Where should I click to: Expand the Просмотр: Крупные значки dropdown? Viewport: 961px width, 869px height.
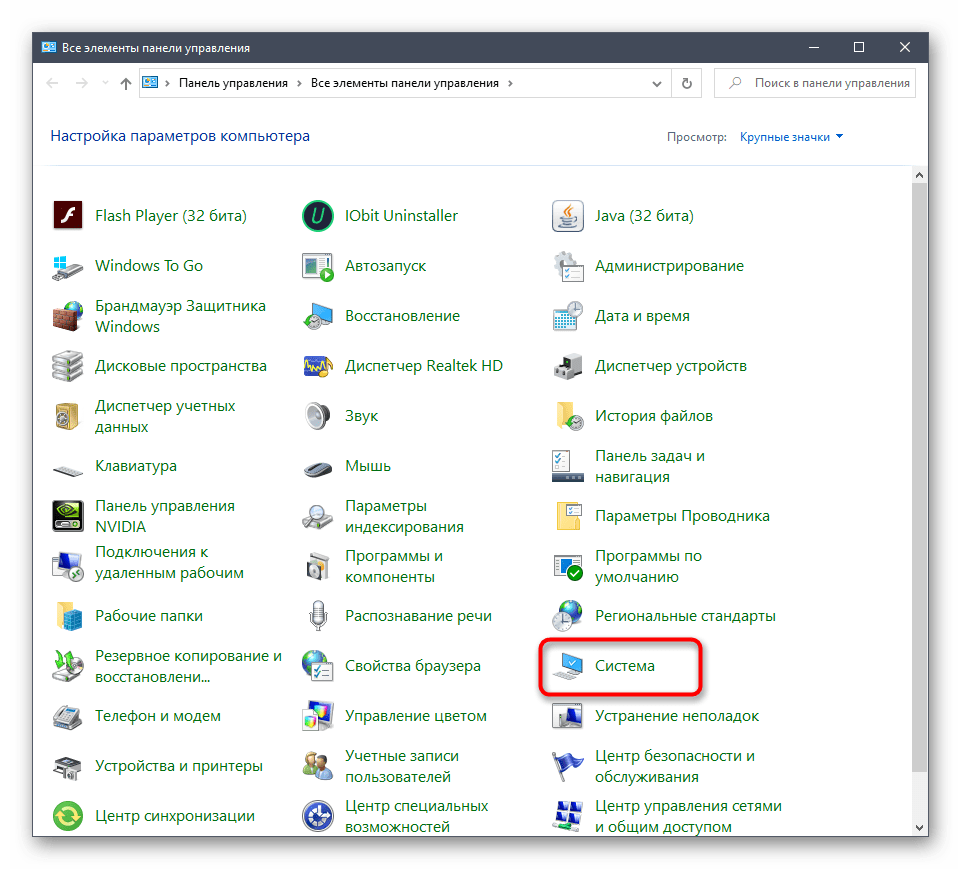point(791,137)
